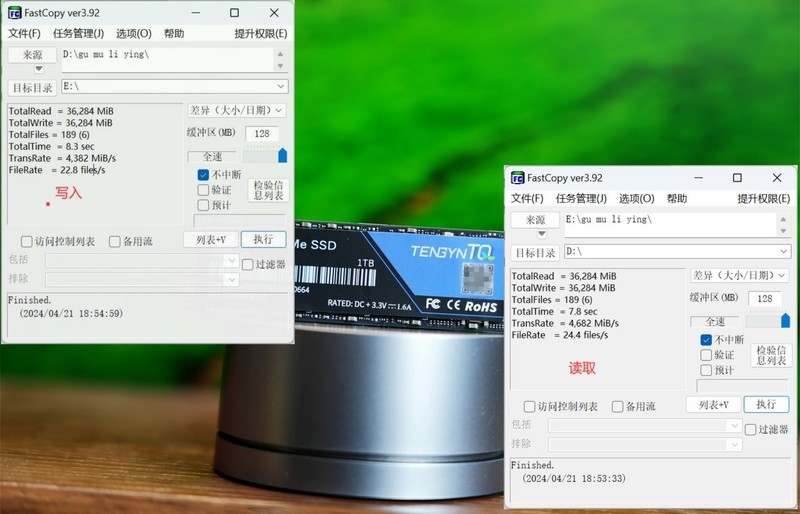
Task: Click 'Finished. (2024/04/21 18:54:59)' log text
Action: [x=65, y=307]
